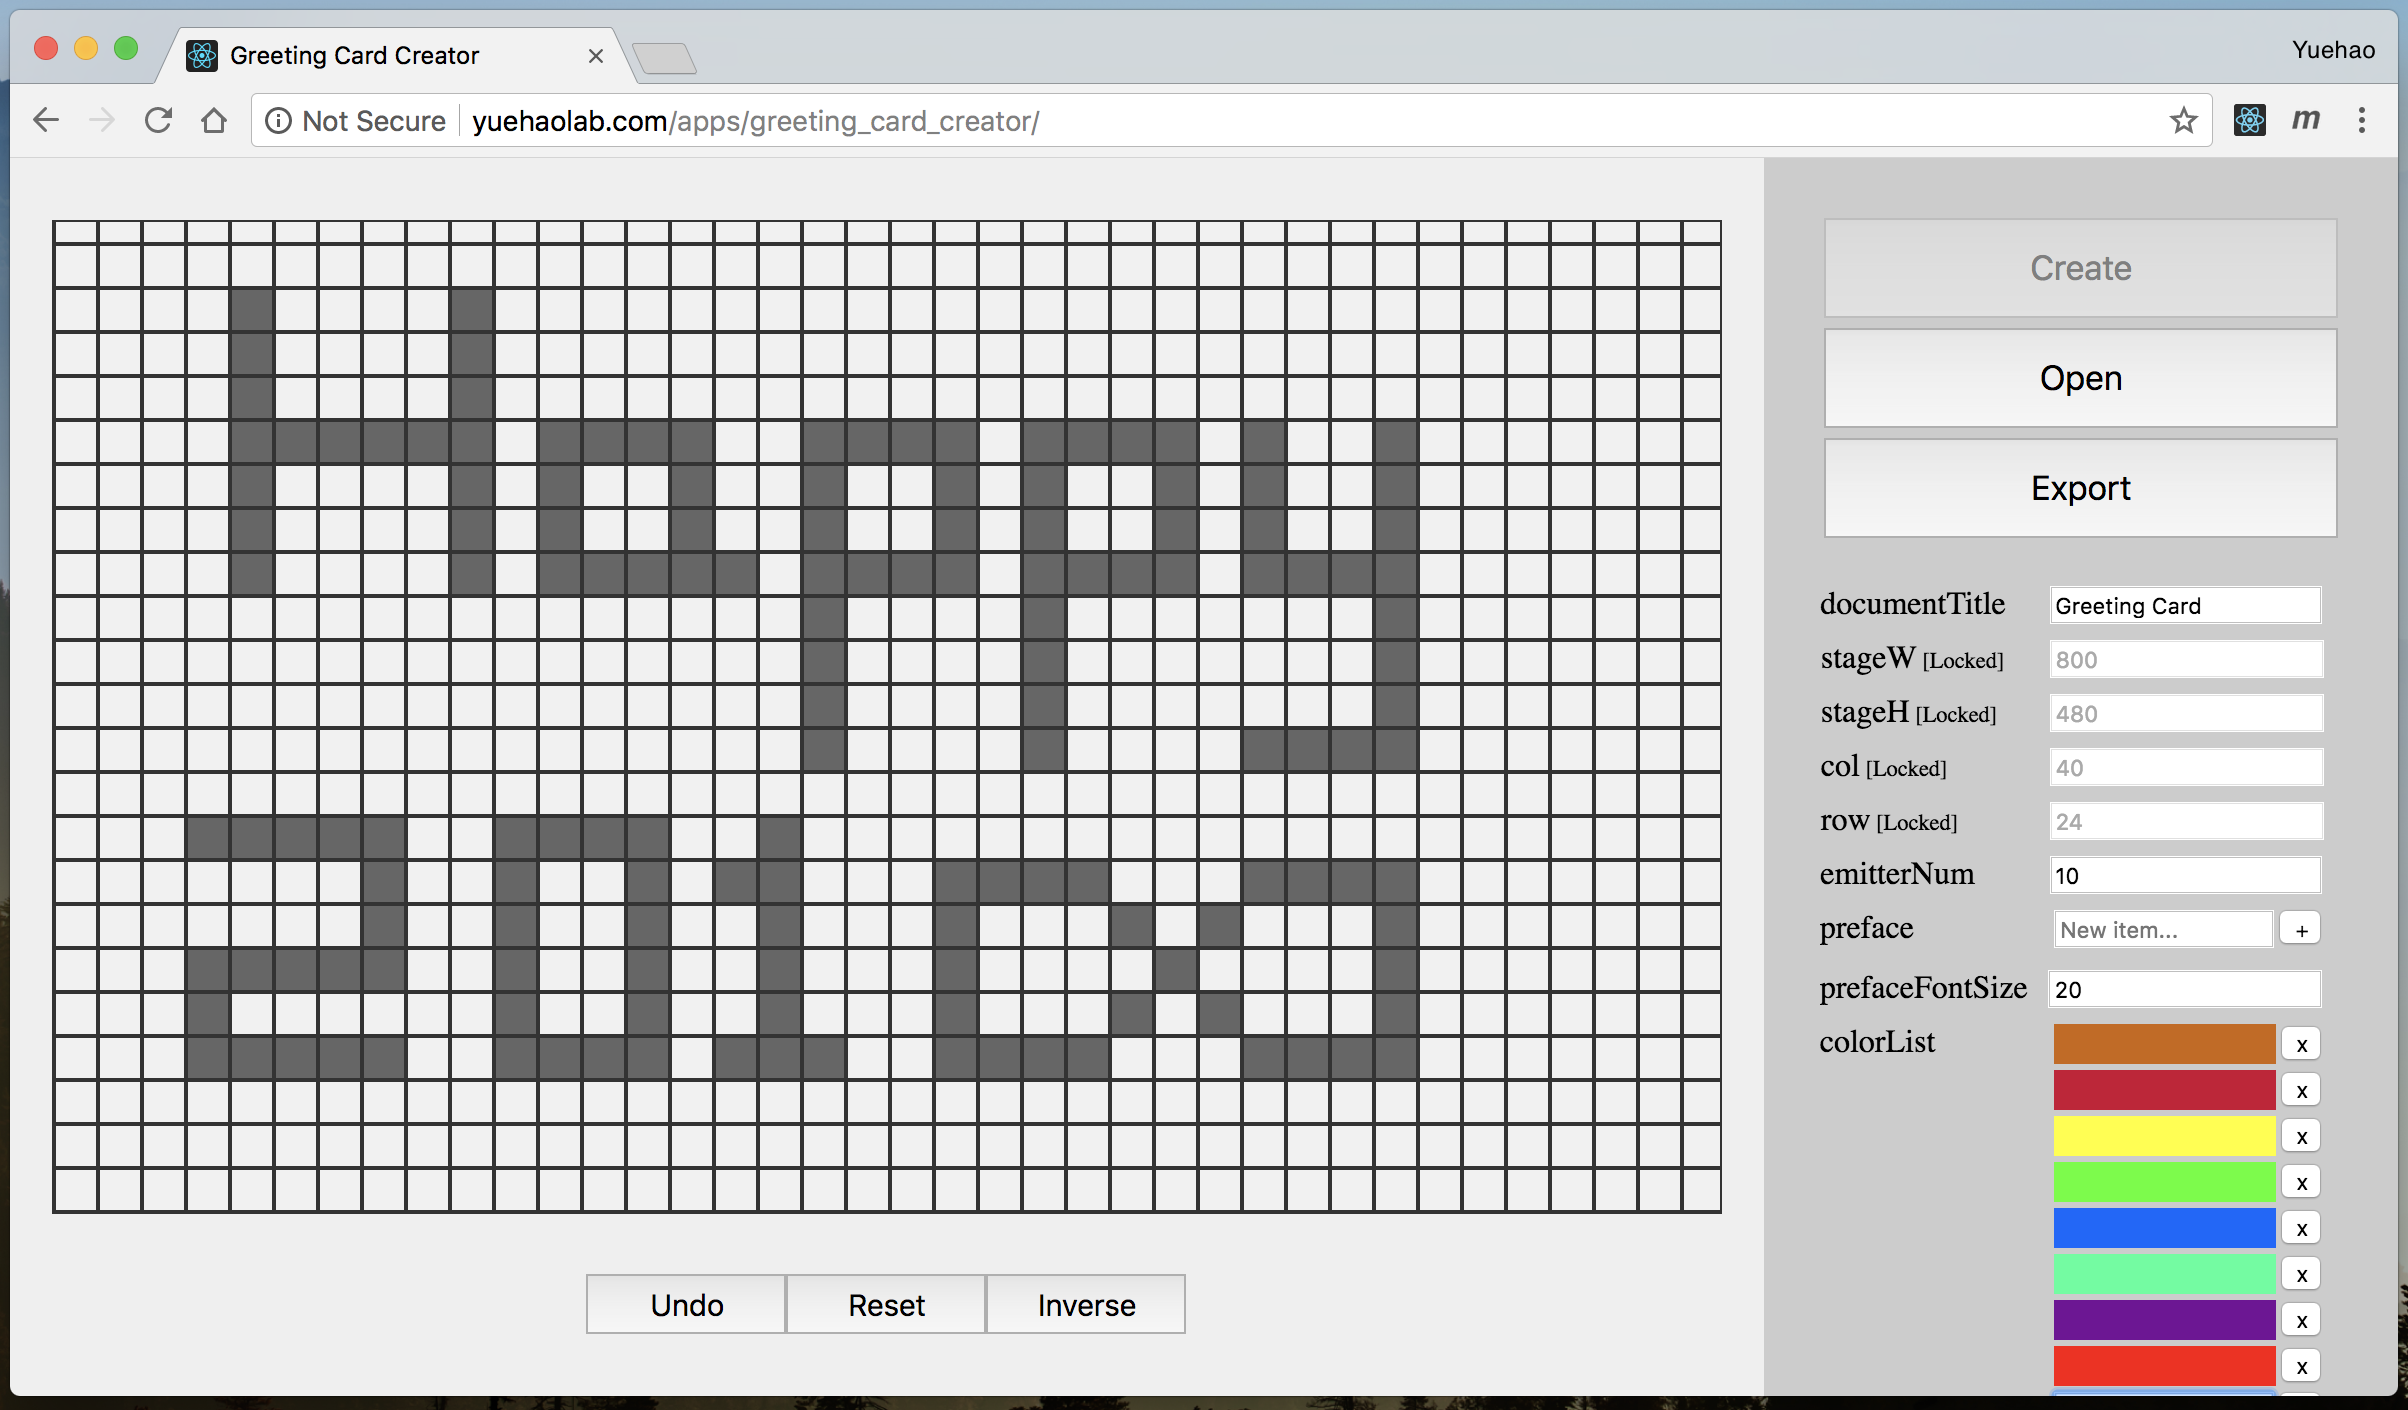
Task: Click the Undo button
Action: click(x=686, y=1304)
